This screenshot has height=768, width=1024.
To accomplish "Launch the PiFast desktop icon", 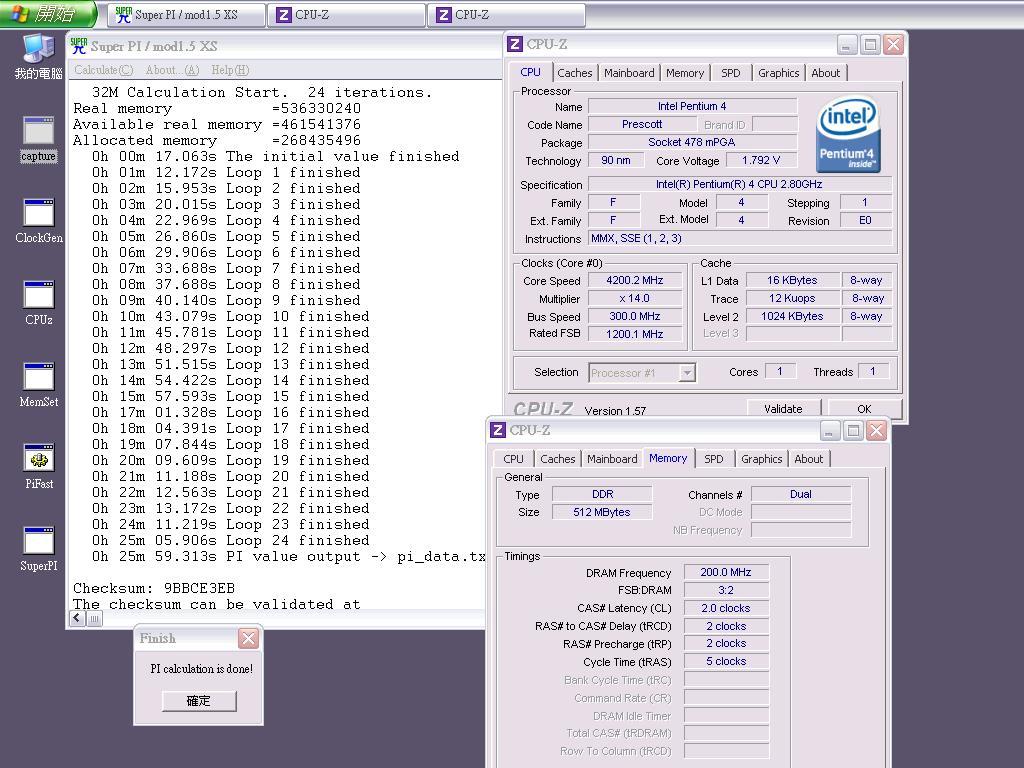I will (x=39, y=467).
